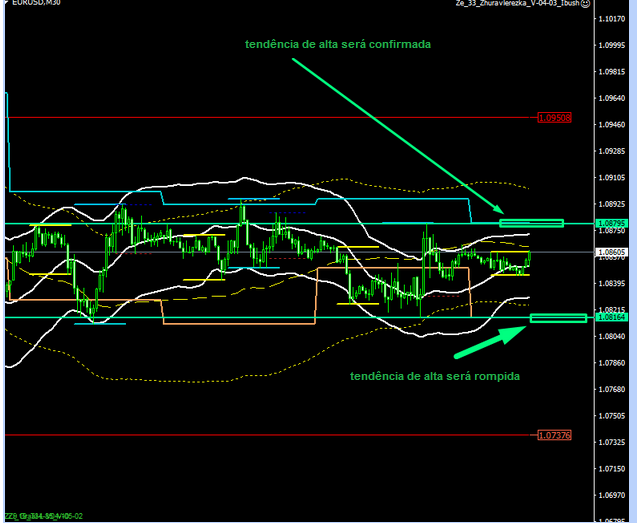This screenshot has height=523, width=637.
Task: Click the upper green rectangle near resistance line
Action: coord(531,223)
